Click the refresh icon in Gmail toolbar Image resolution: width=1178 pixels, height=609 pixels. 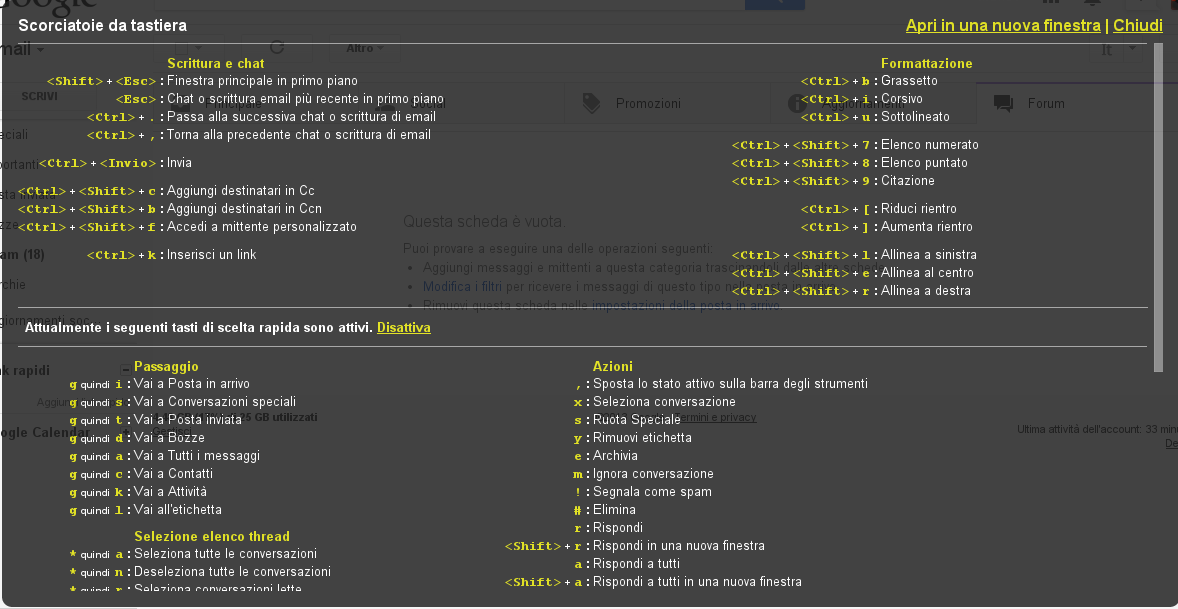276,48
